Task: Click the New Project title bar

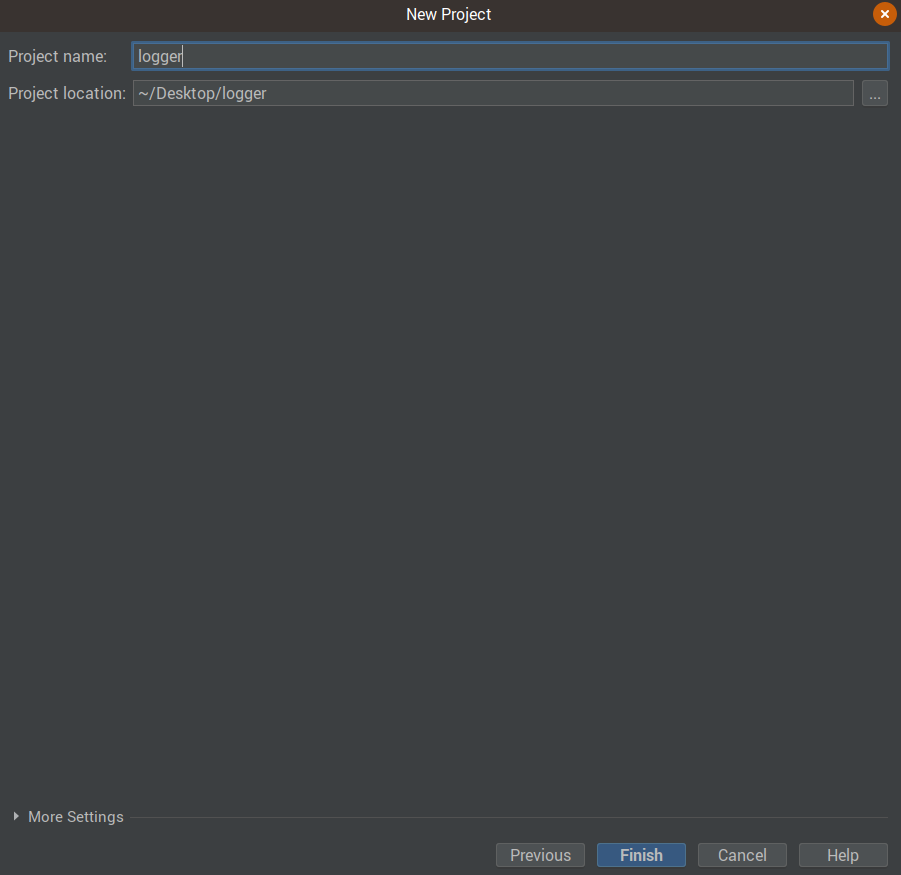Action: pyautogui.click(x=448, y=14)
